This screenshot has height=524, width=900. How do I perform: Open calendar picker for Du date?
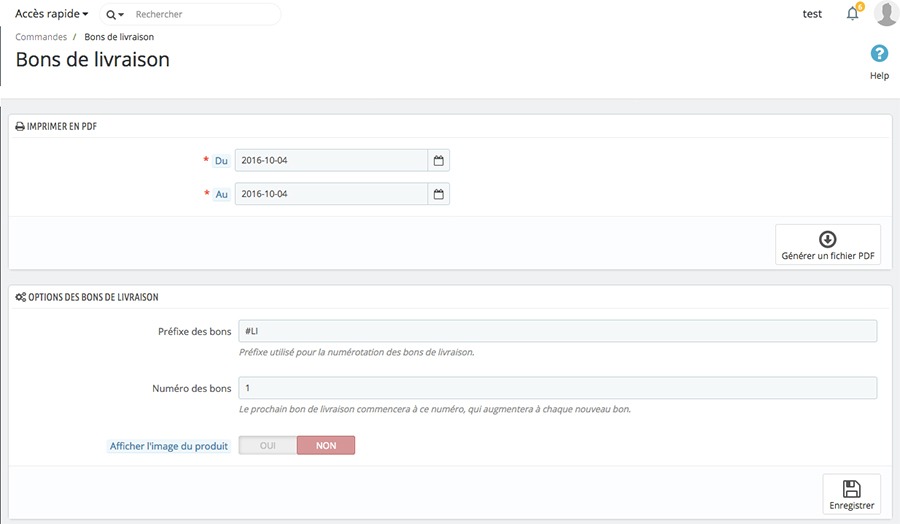(438, 161)
